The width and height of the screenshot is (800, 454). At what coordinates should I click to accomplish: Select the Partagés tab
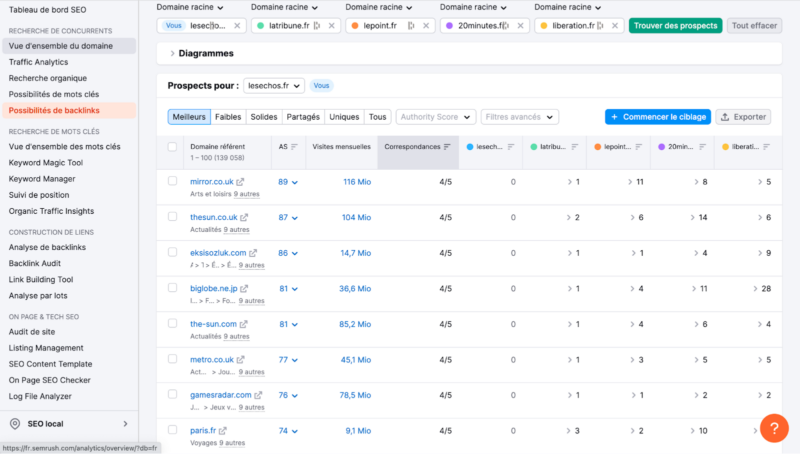click(x=303, y=117)
